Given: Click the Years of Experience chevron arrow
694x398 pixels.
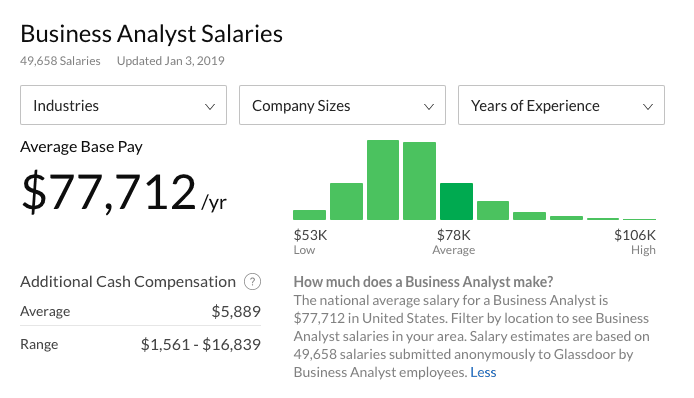Looking at the screenshot, I should [x=648, y=107].
